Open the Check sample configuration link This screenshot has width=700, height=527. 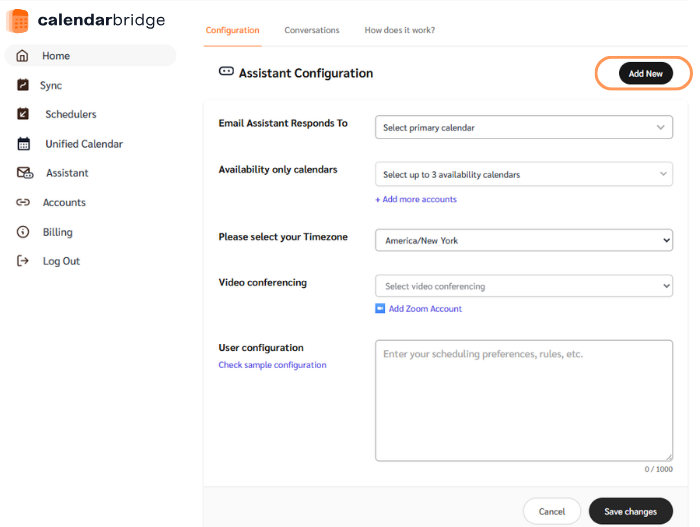pyautogui.click(x=272, y=365)
